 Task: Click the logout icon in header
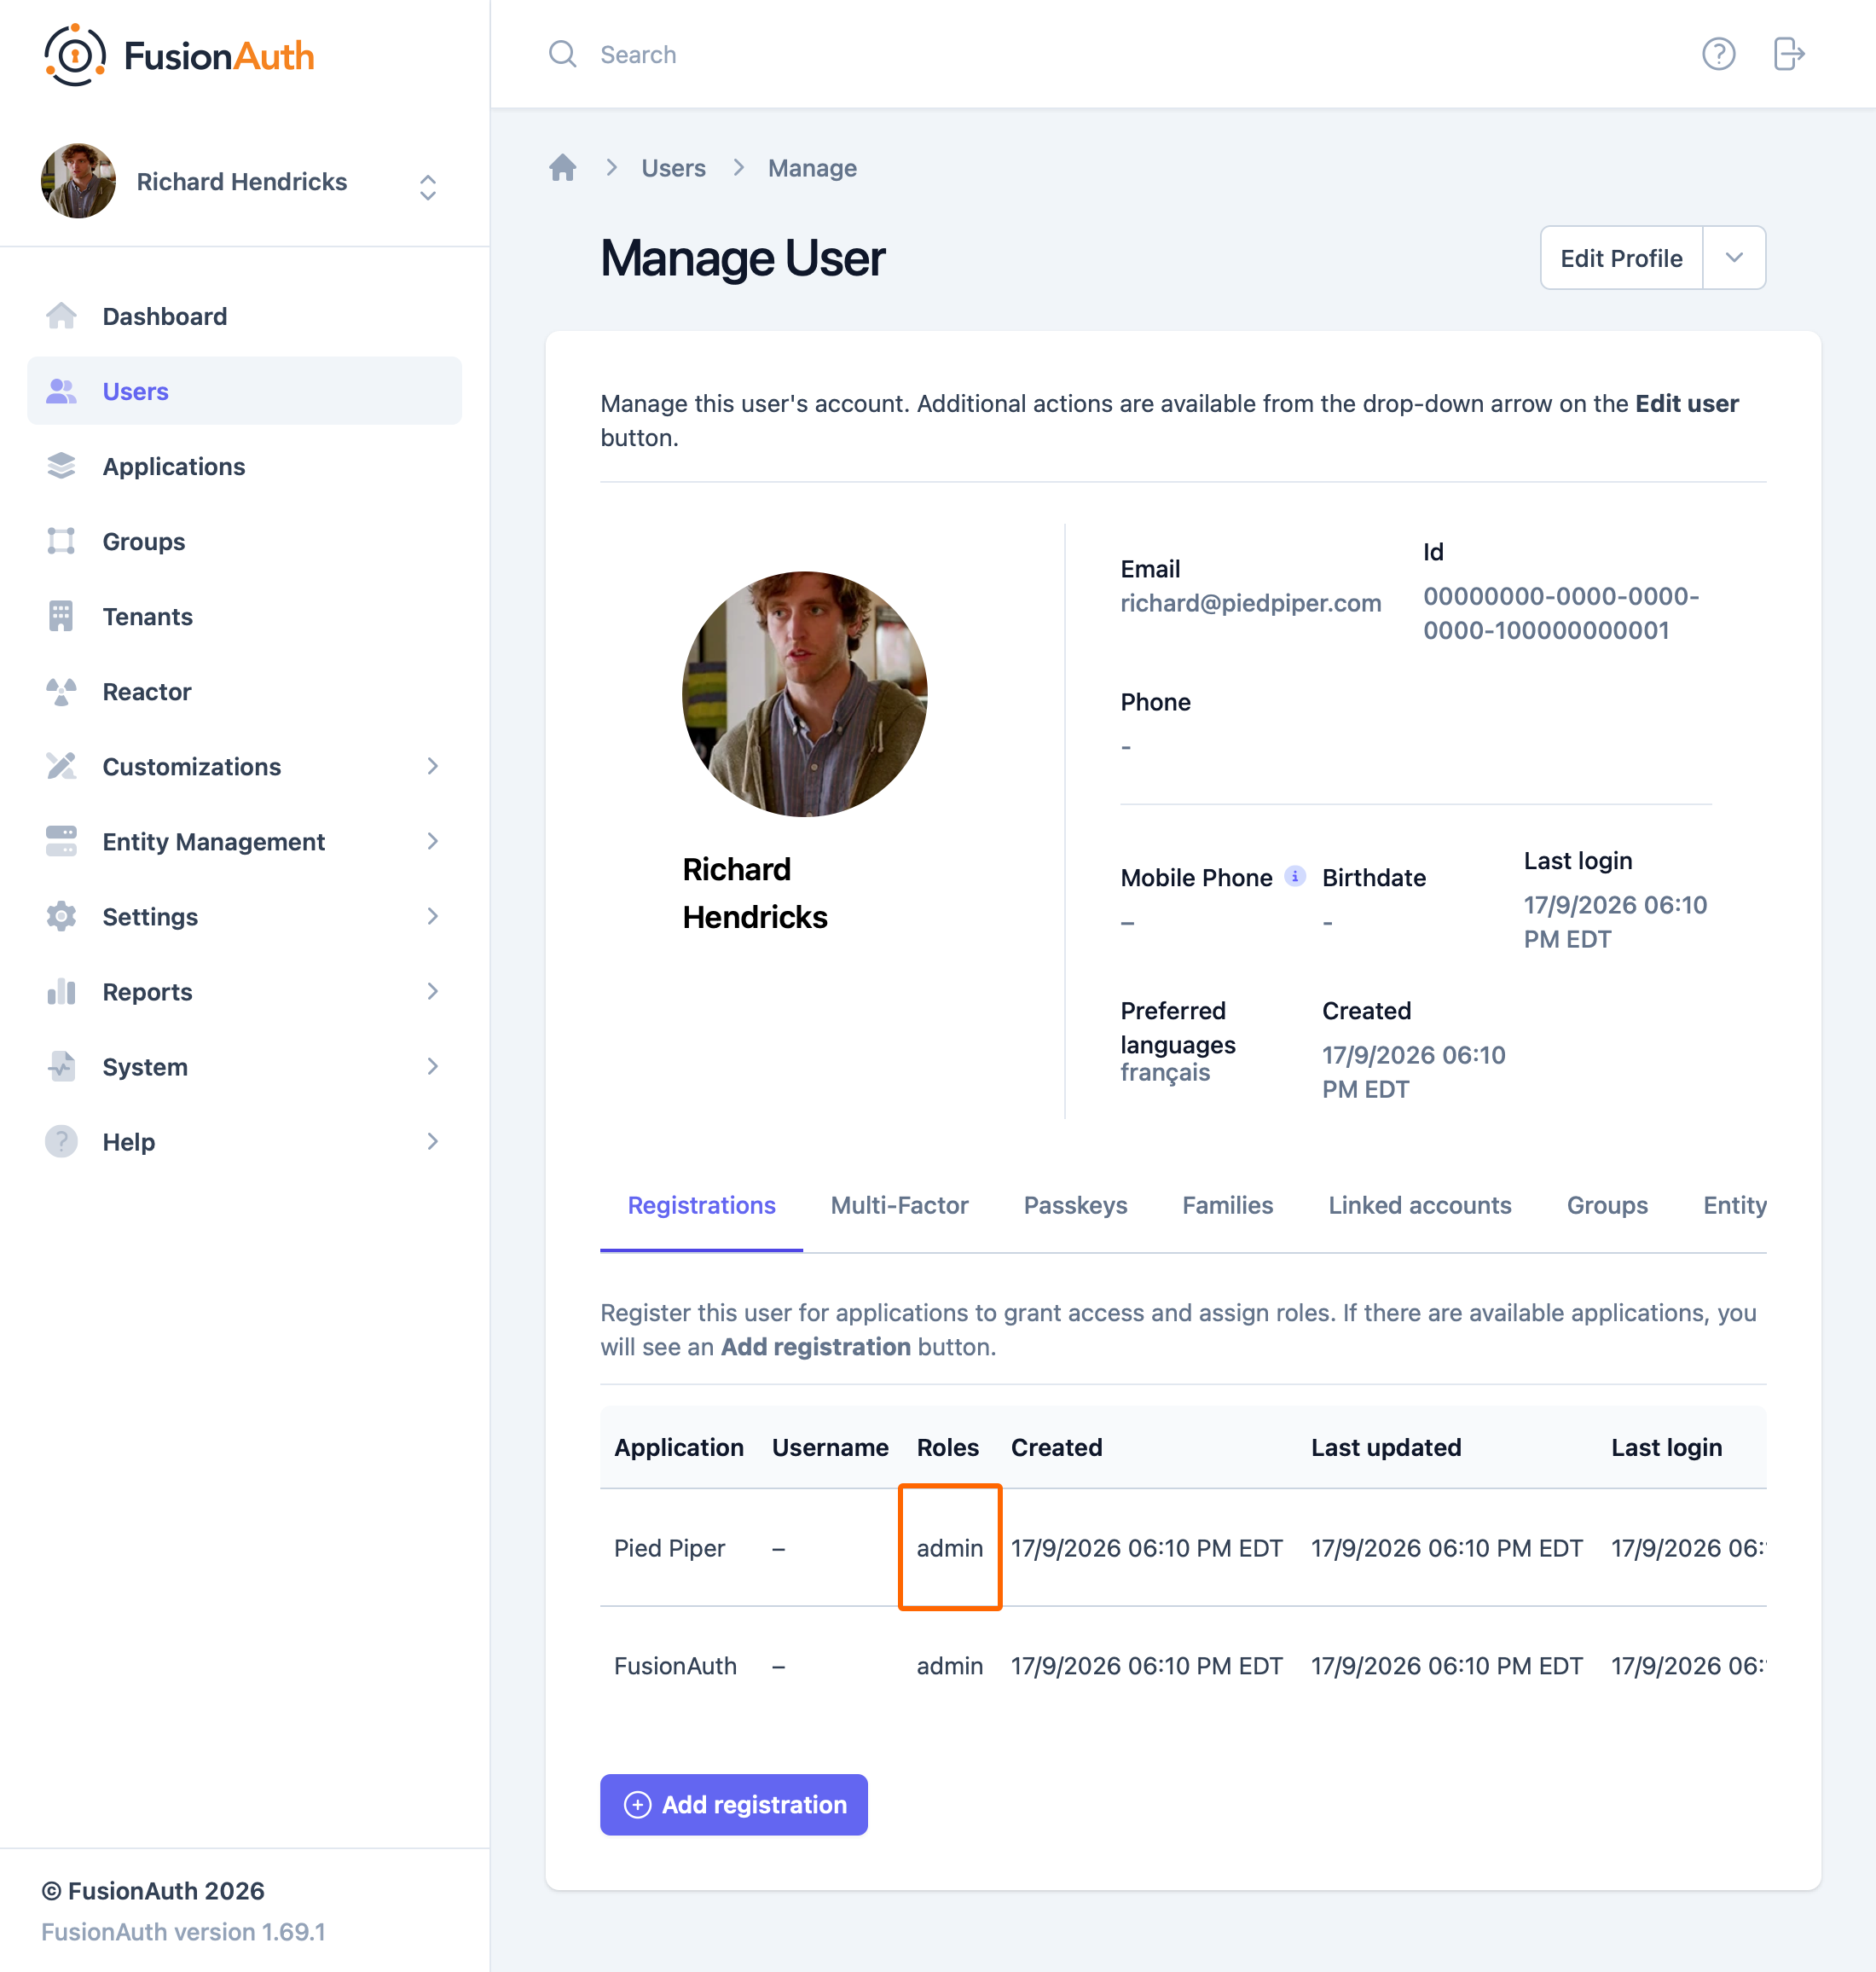click(x=1788, y=54)
